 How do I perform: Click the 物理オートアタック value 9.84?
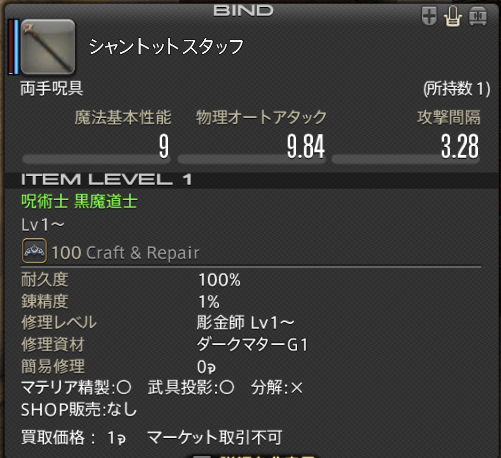coord(306,146)
